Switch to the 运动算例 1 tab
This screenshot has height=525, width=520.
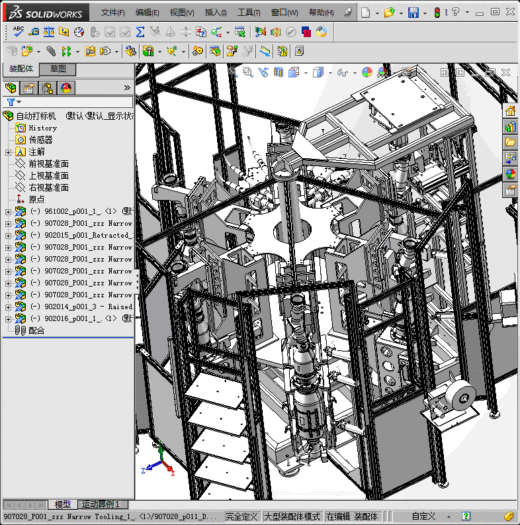click(101, 504)
